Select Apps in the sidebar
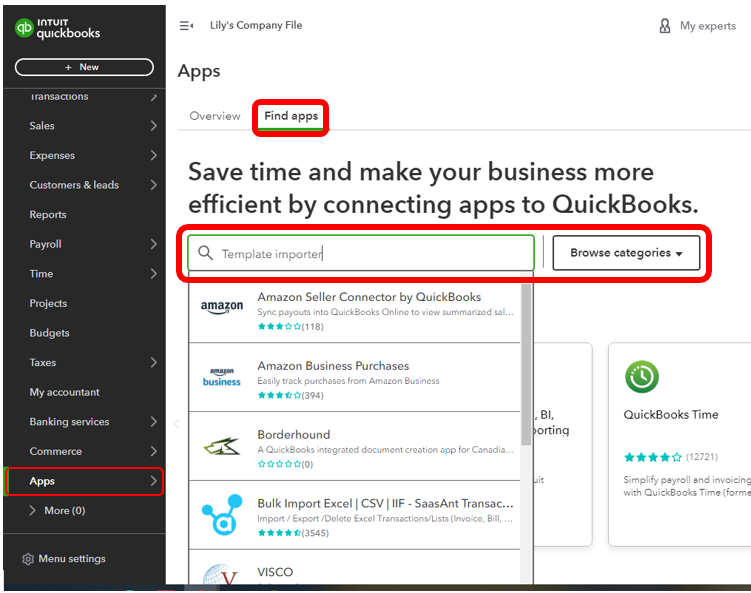 42,481
